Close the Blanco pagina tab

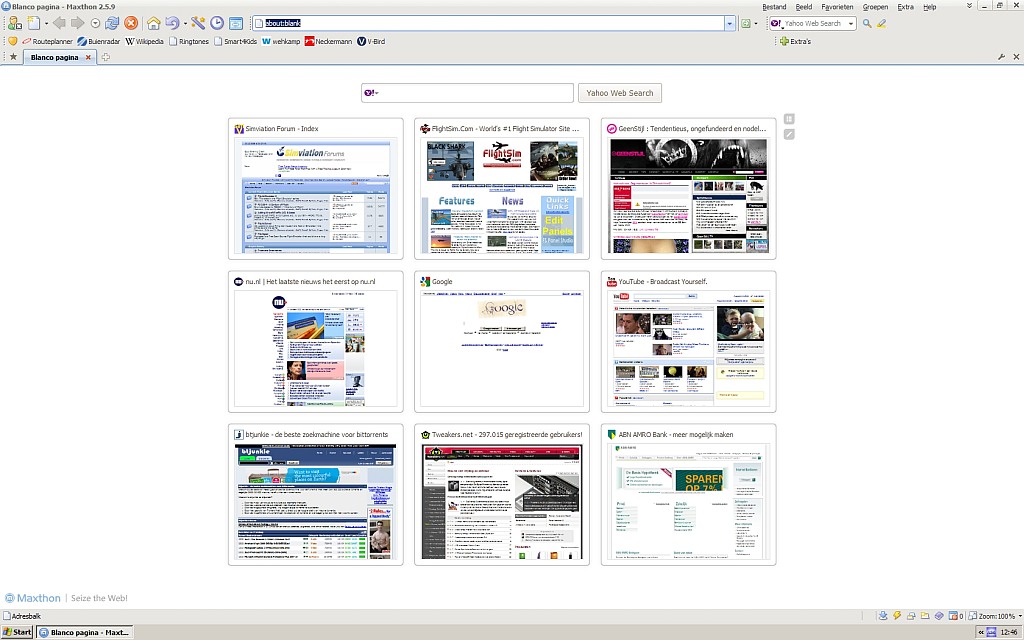point(88,57)
